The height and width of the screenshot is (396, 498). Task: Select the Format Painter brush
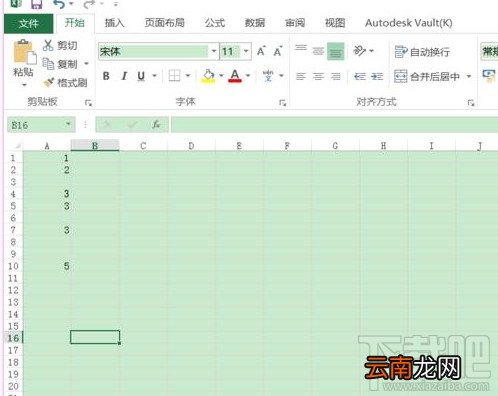pos(49,82)
